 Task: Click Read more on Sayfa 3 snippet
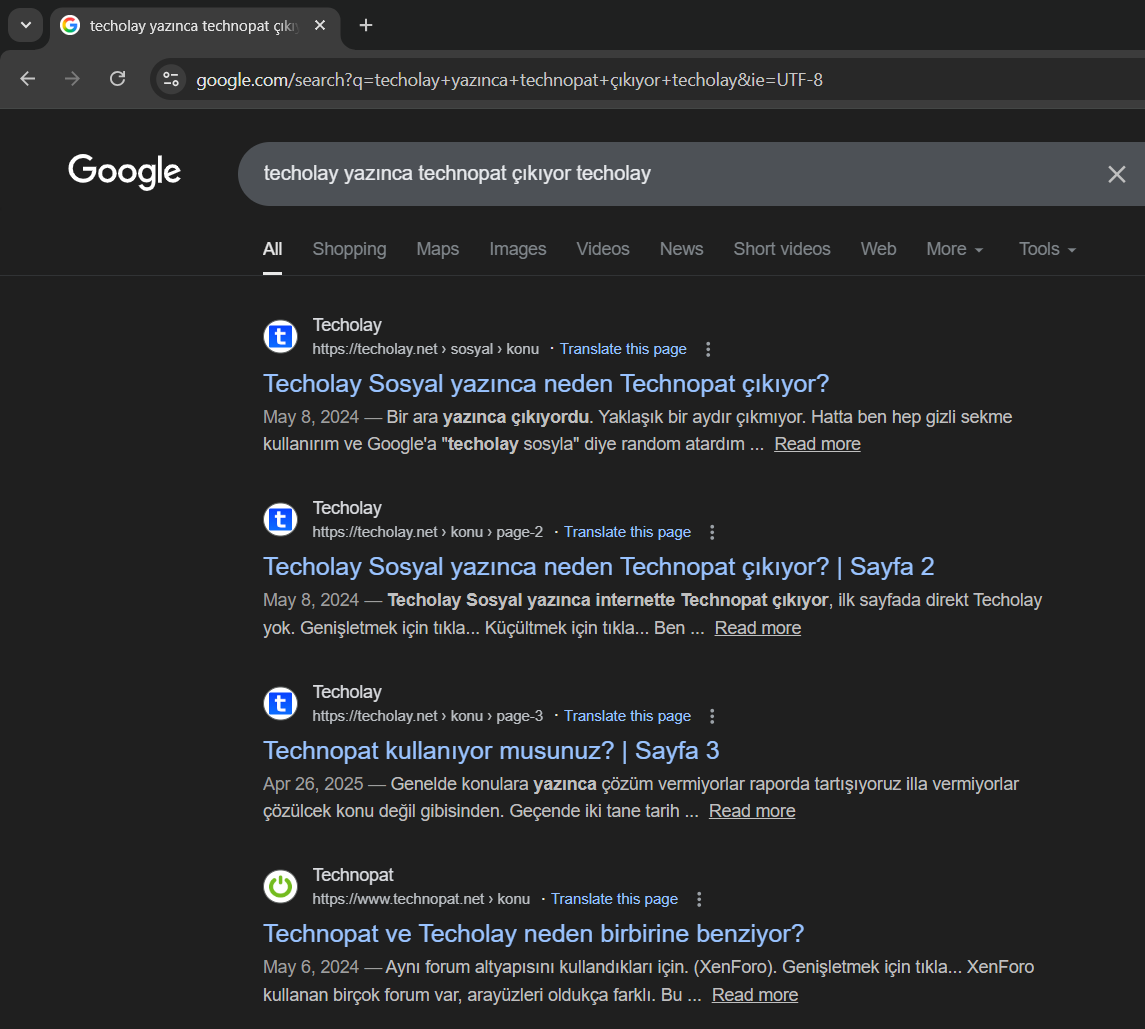[x=751, y=811]
